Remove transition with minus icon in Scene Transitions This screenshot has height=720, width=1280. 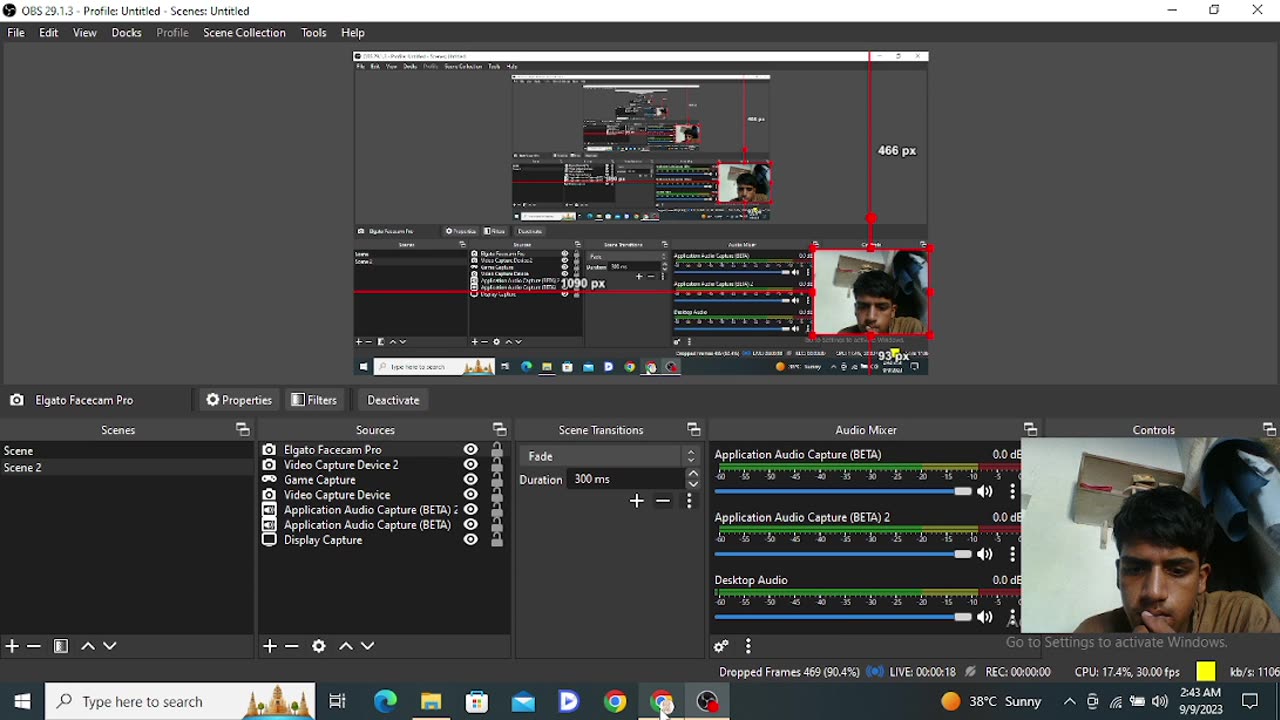tap(663, 501)
